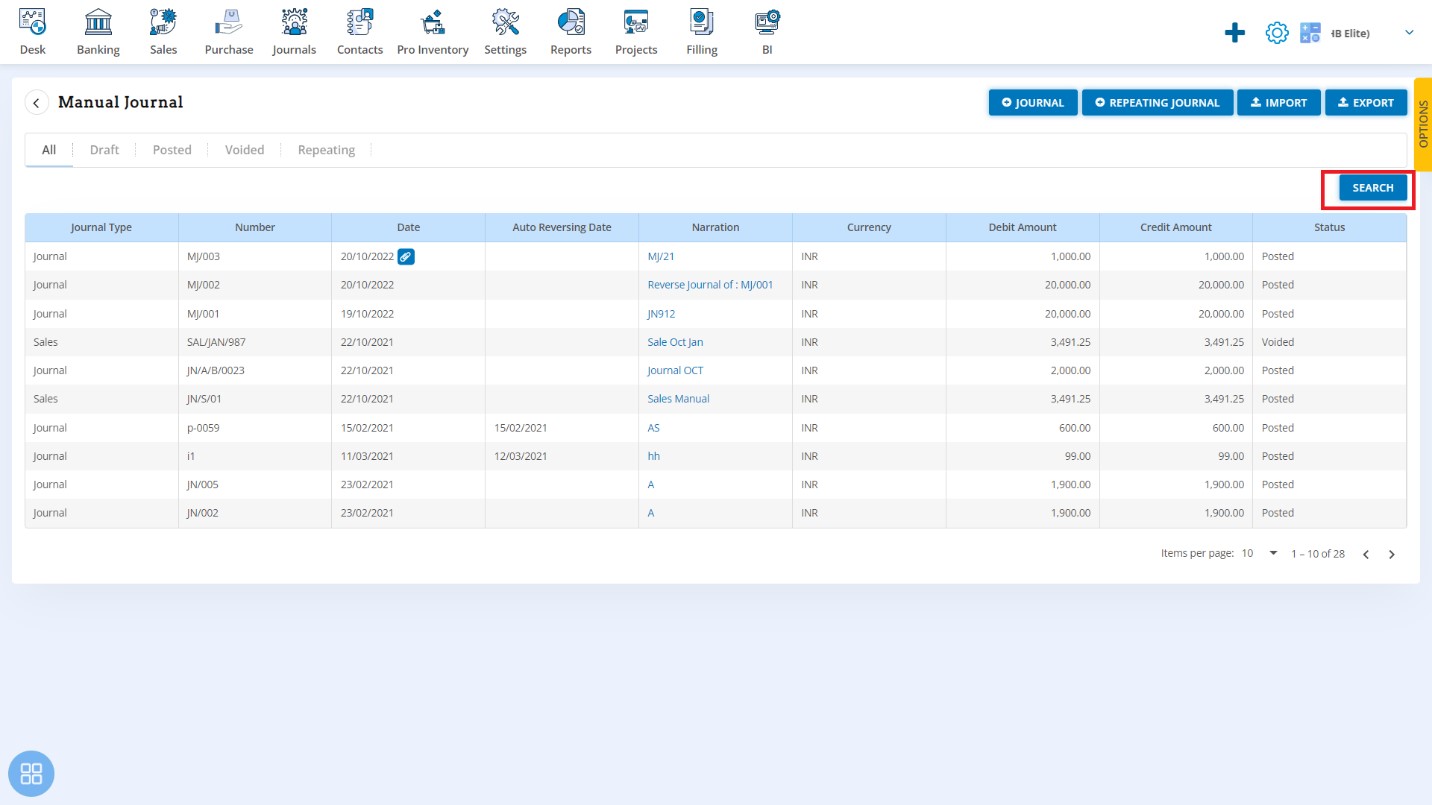Sort by Number column header
Image resolution: width=1432 pixels, height=805 pixels.
[255, 227]
